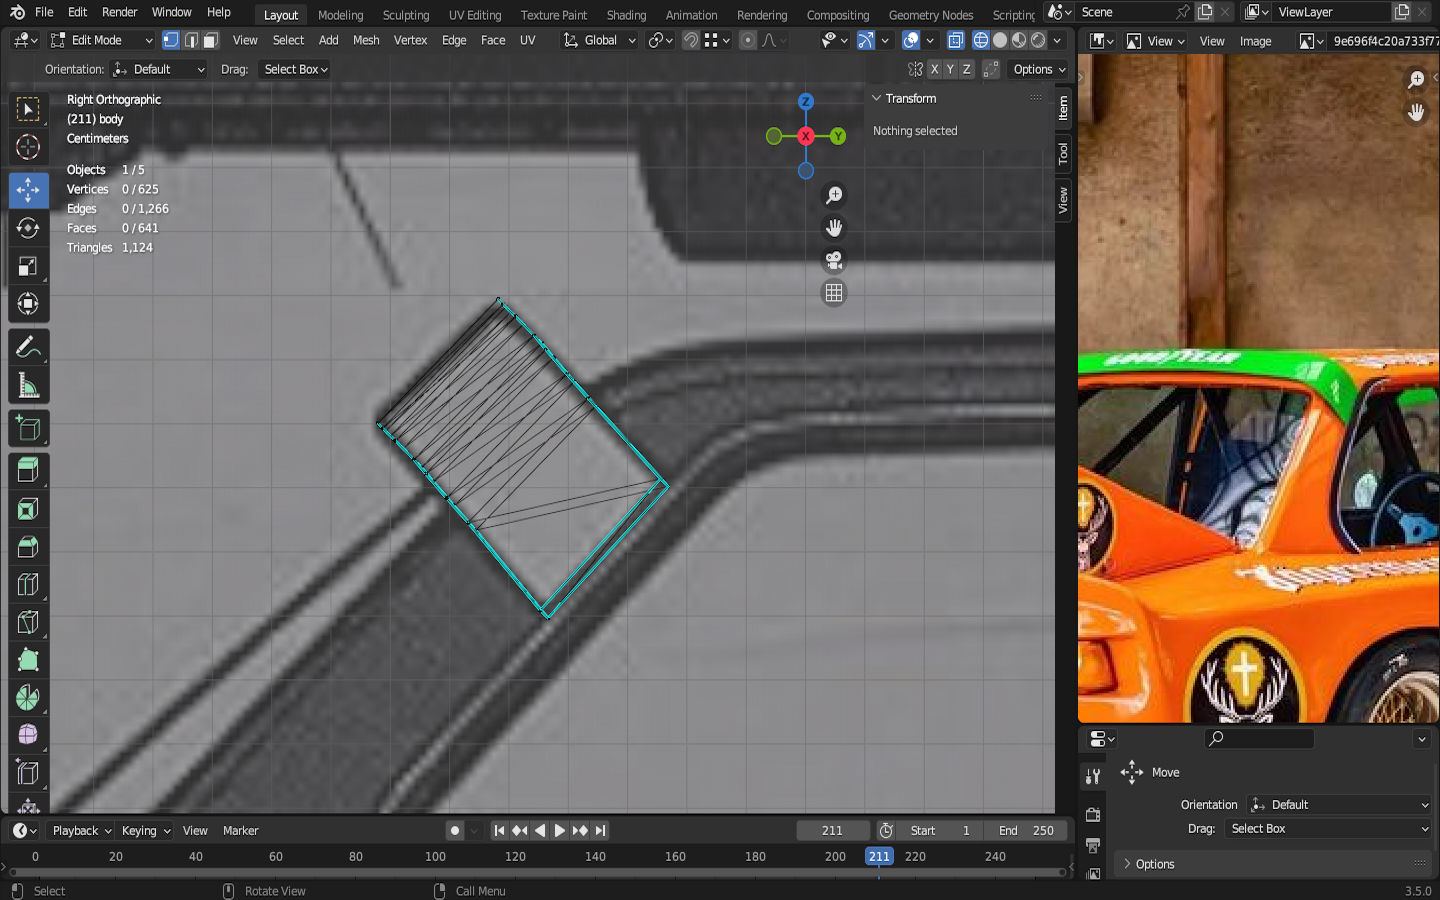Jump to the timeline end frame
The height and width of the screenshot is (900, 1440).
[x=600, y=830]
